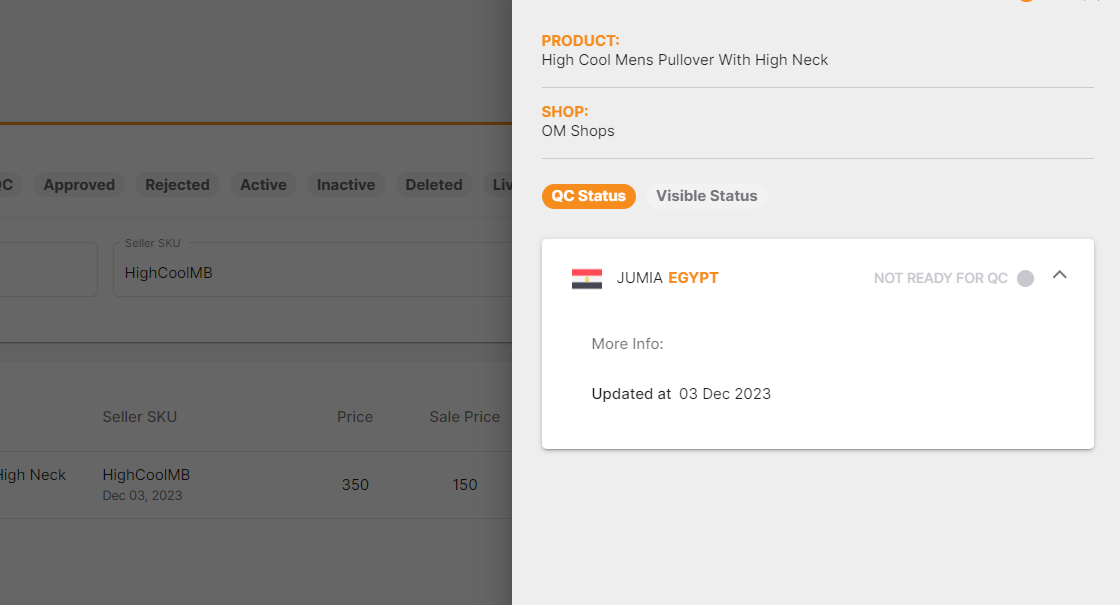Click the grey QC status indicator dot
The width and height of the screenshot is (1120, 605).
pos(1025,279)
